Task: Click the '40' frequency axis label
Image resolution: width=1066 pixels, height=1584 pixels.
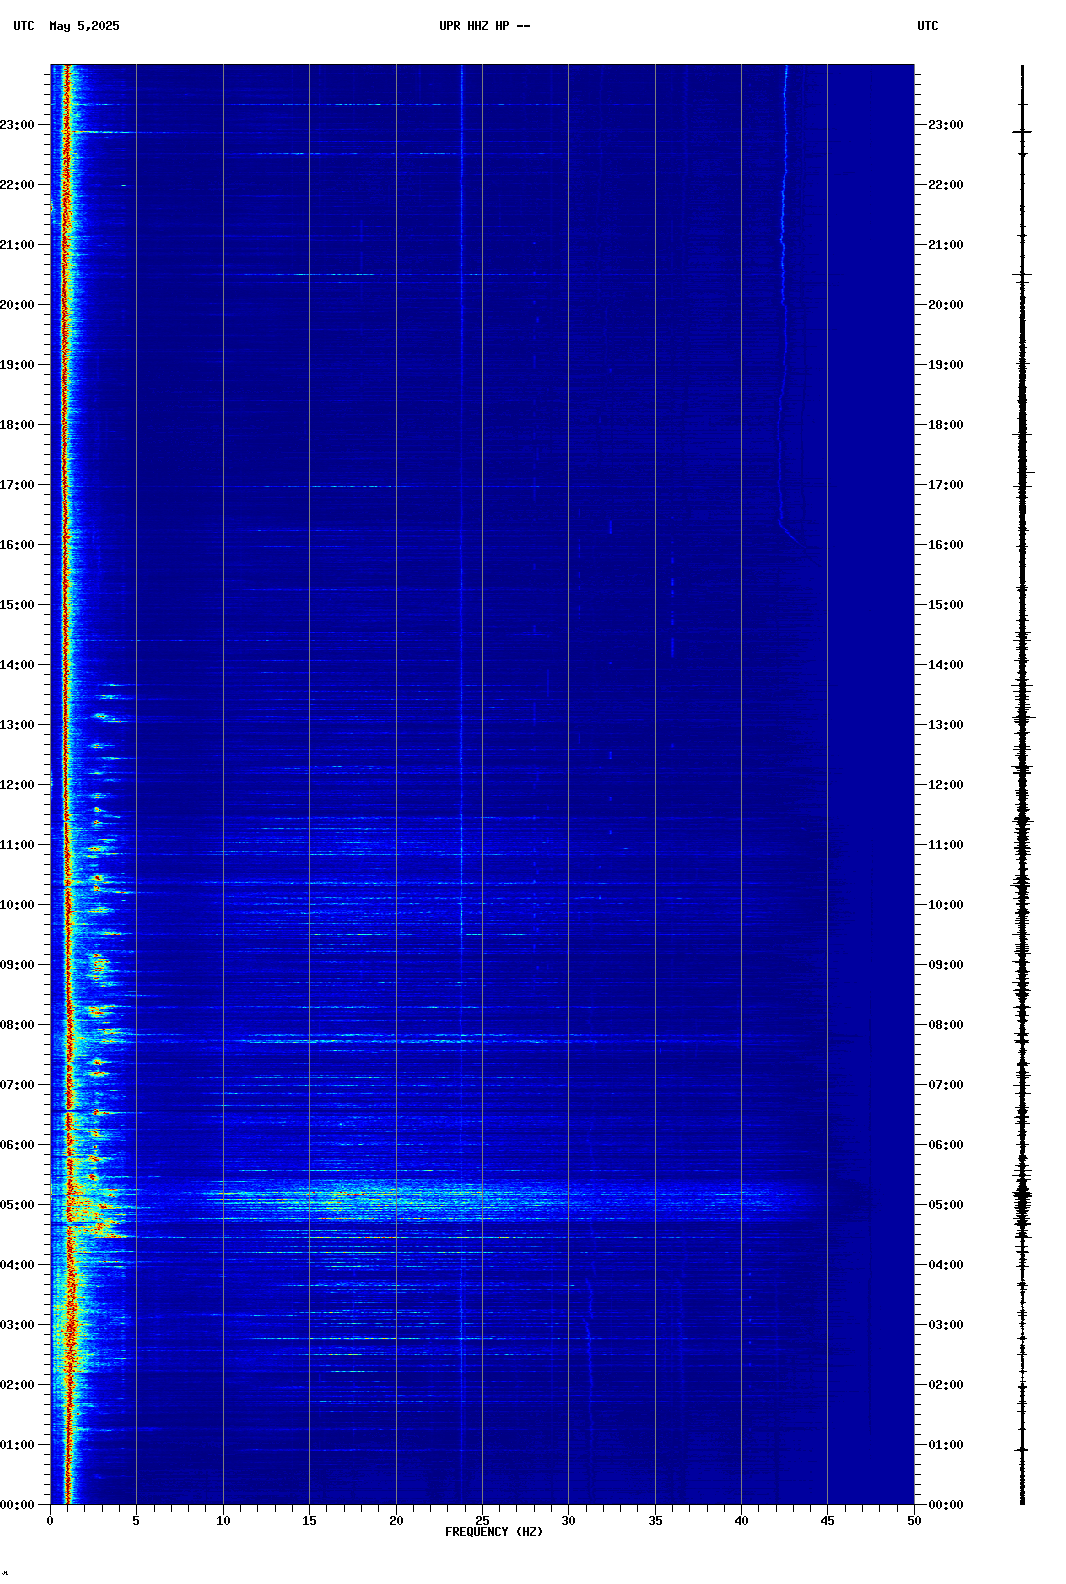Action: [741, 1521]
